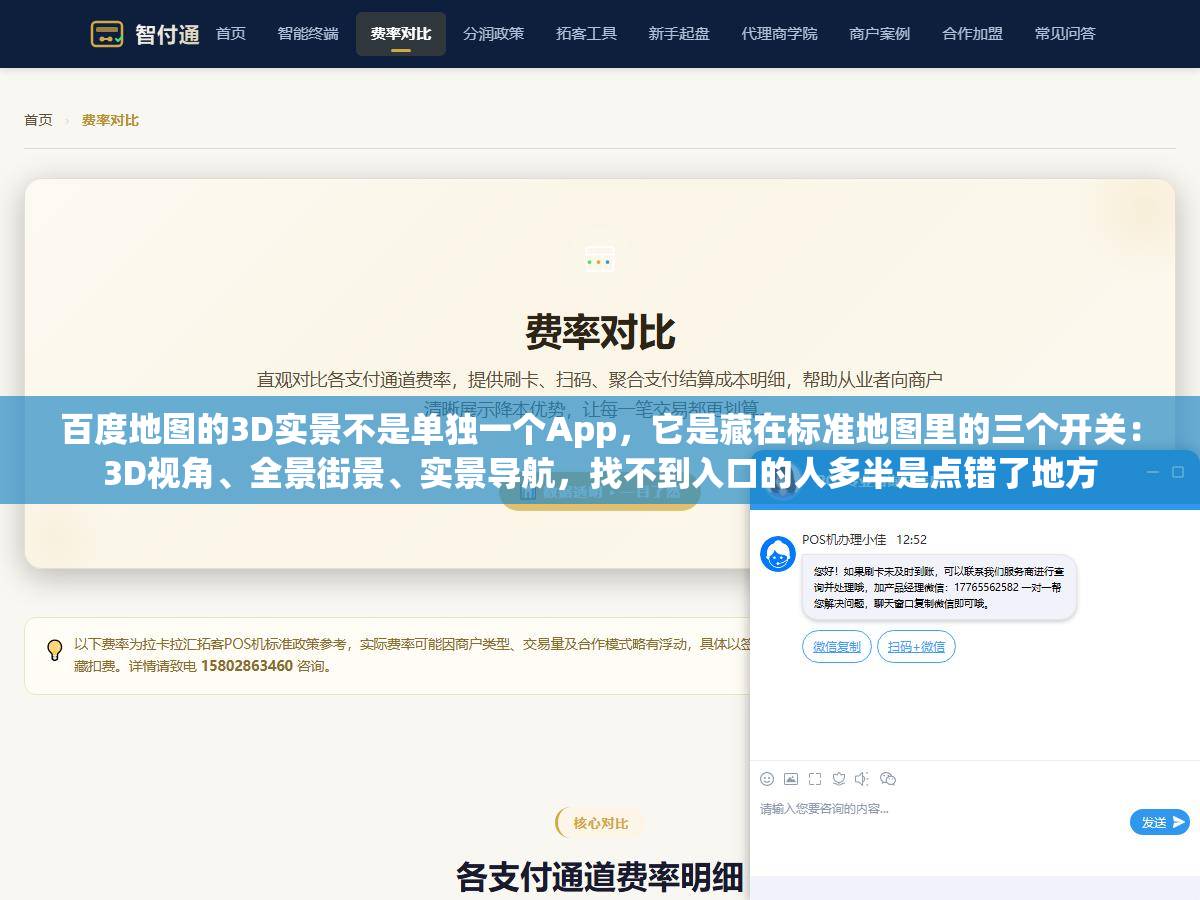Capture a screenshot in chat toolbar
Image resolution: width=1200 pixels, height=900 pixels.
(x=815, y=778)
